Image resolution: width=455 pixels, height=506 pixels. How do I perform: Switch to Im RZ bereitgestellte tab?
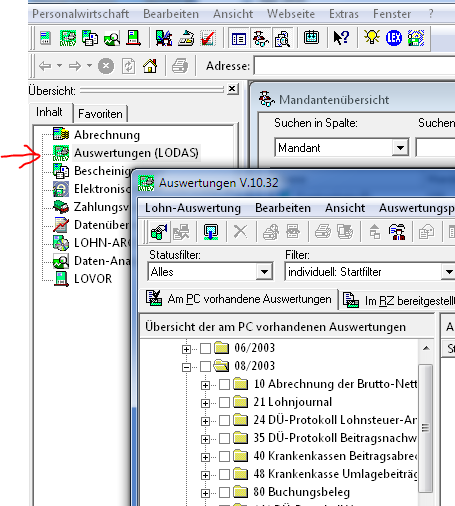[x=398, y=301]
